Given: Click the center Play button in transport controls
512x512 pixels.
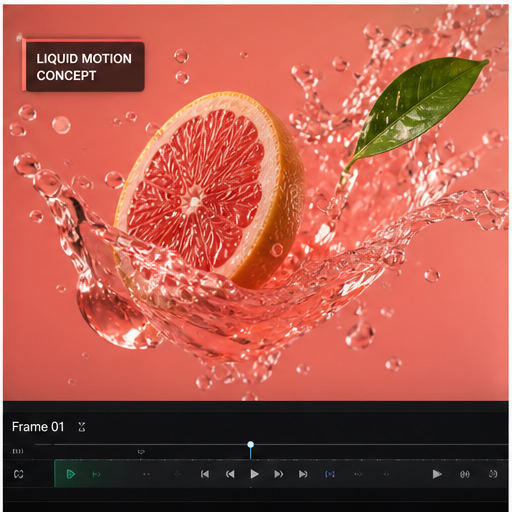Looking at the screenshot, I should click(254, 474).
